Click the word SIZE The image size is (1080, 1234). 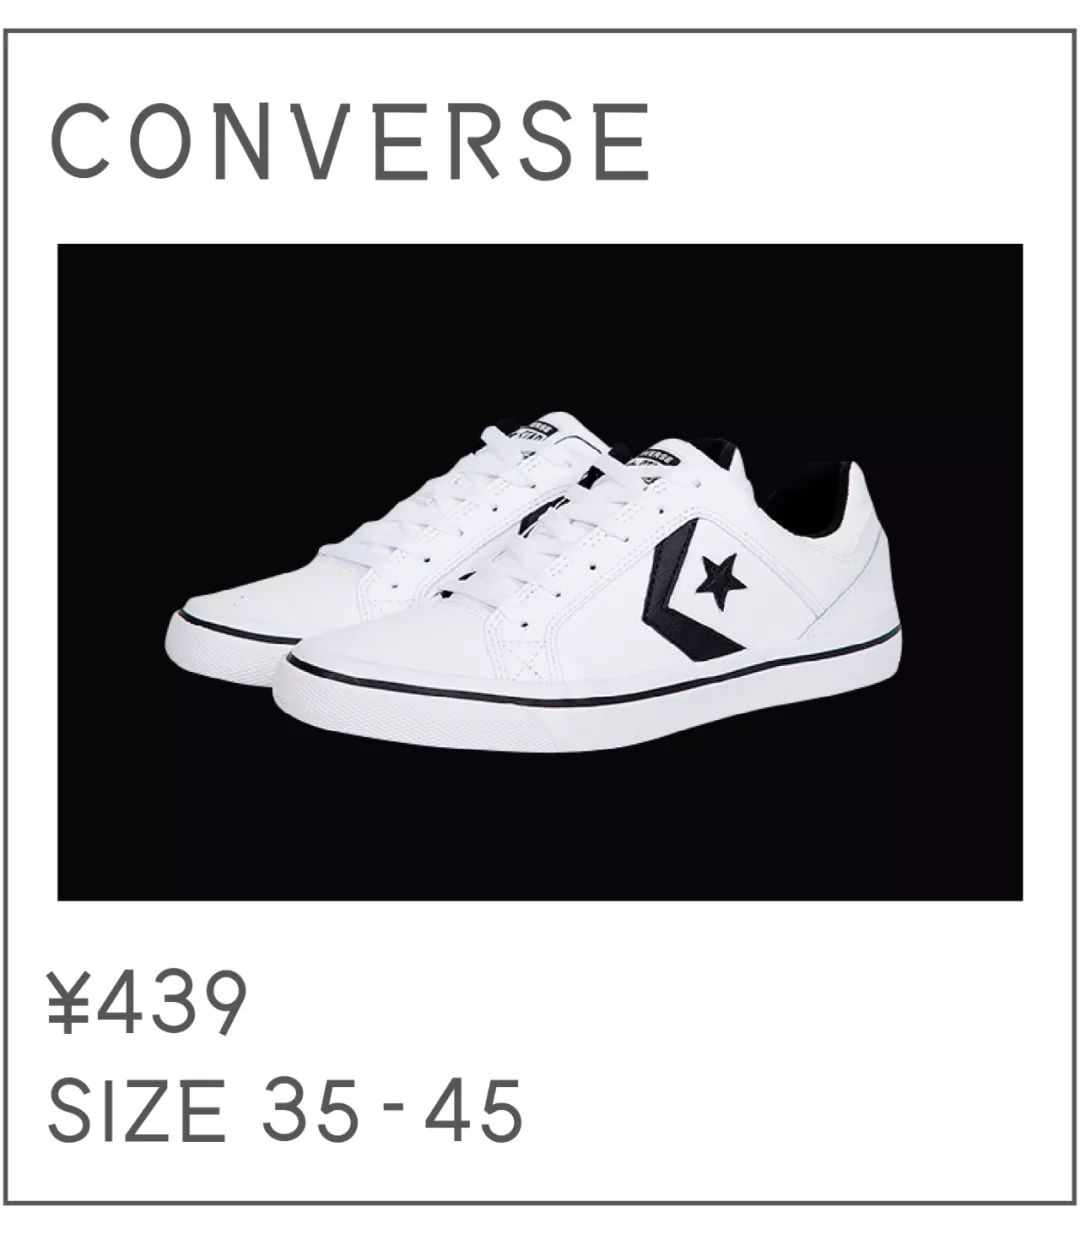(137, 1109)
